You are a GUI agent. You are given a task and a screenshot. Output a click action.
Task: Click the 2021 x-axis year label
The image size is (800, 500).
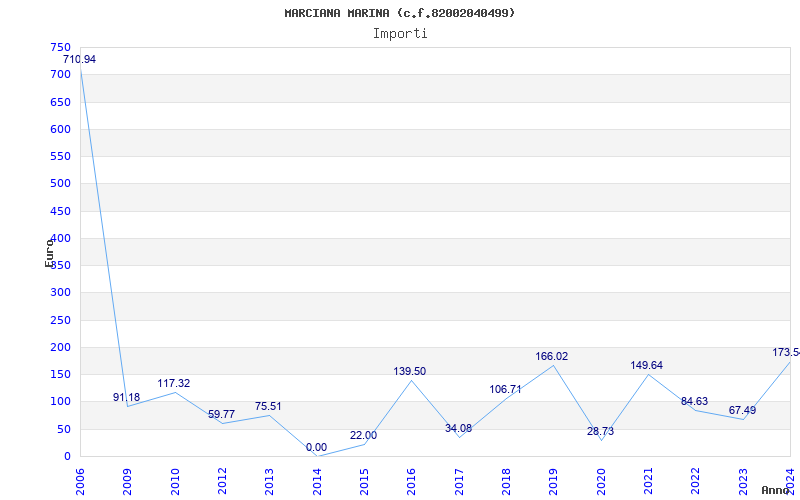[x=648, y=482]
